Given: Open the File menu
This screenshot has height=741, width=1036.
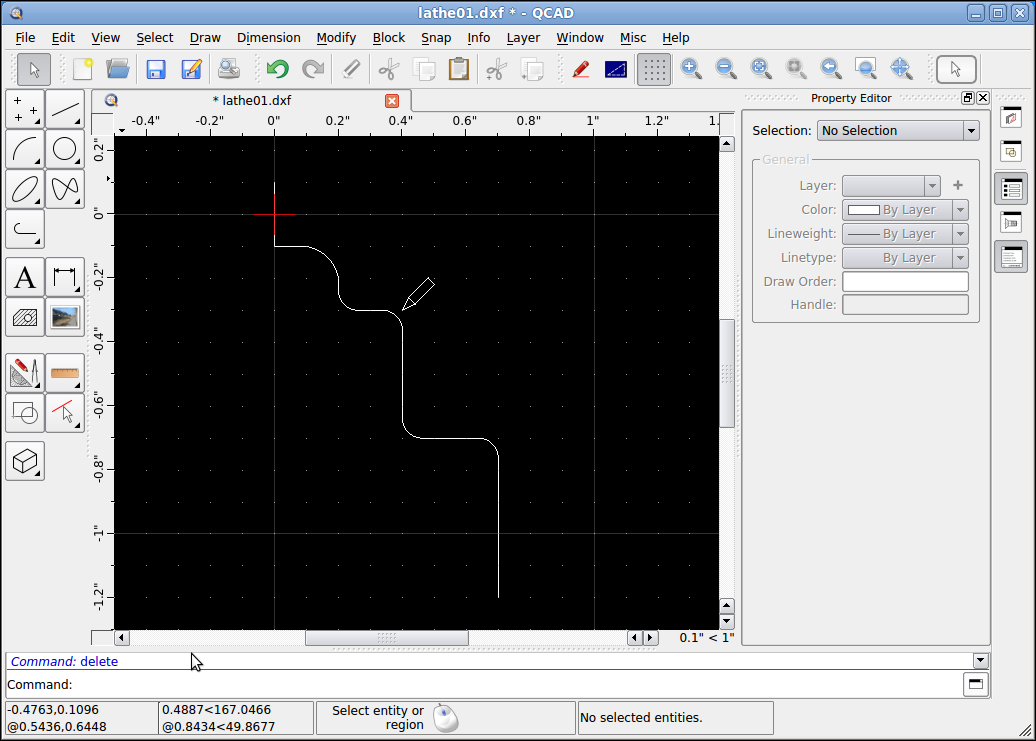Looking at the screenshot, I should (25, 38).
